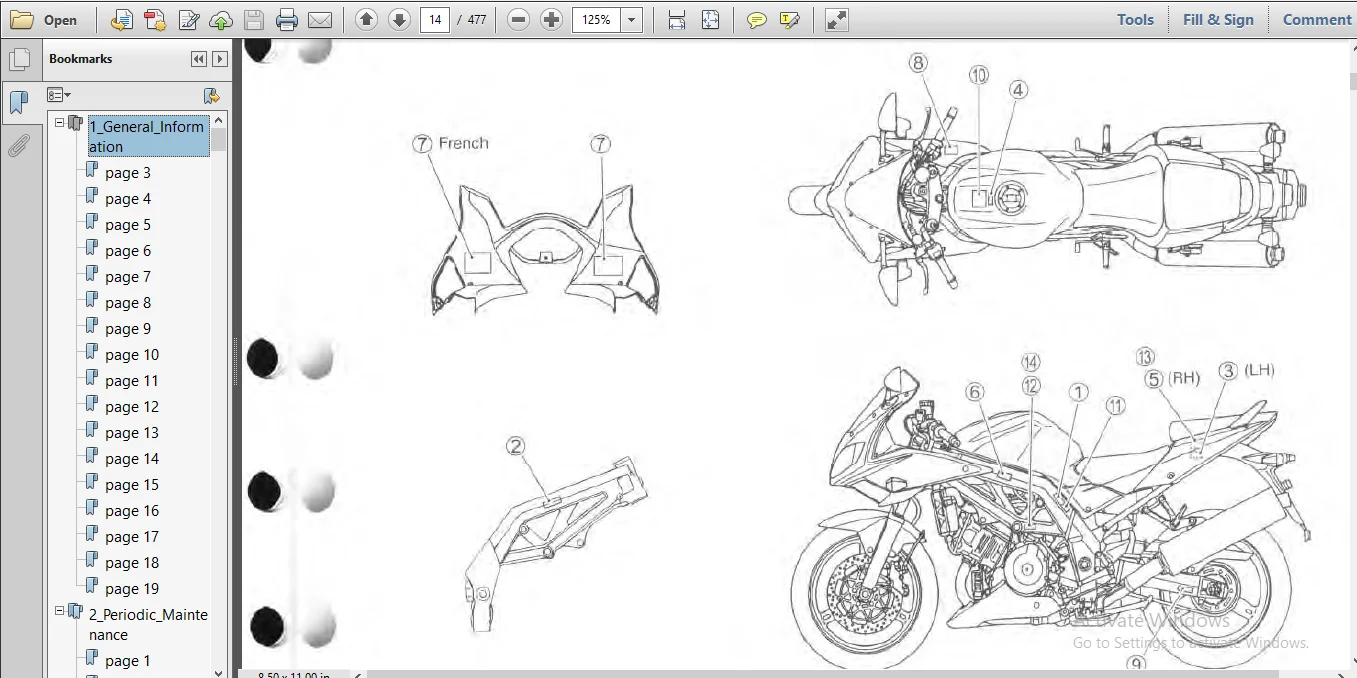Click the find current bookmark icon
Screen dimensions: 1357x678
211,95
